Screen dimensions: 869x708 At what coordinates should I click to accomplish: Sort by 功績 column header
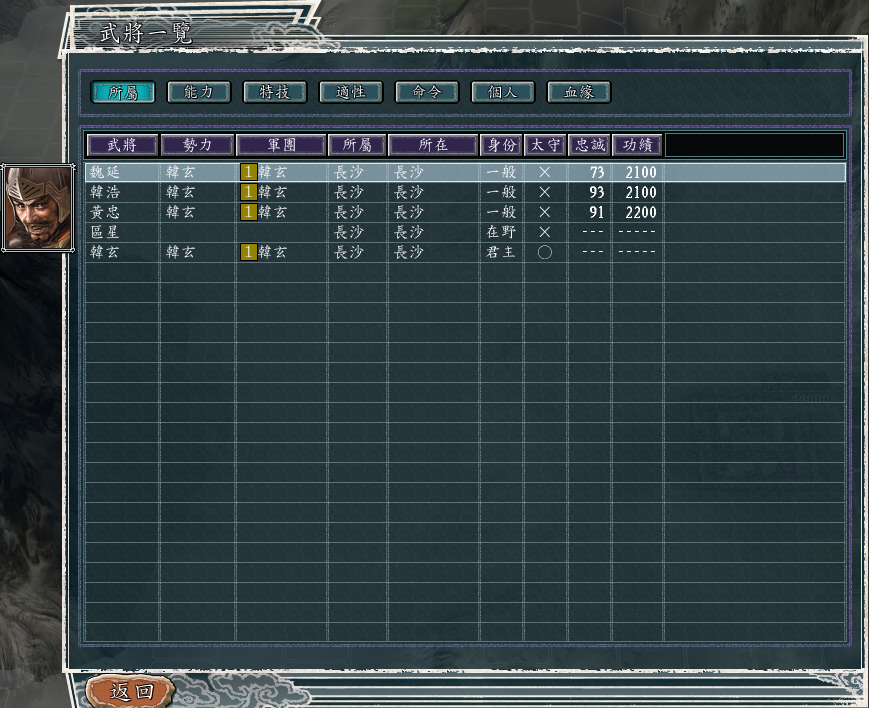coord(637,145)
